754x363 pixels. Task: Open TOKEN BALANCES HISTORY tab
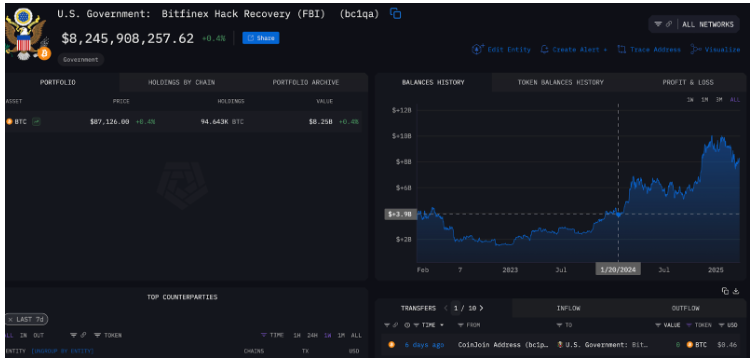(x=560, y=82)
